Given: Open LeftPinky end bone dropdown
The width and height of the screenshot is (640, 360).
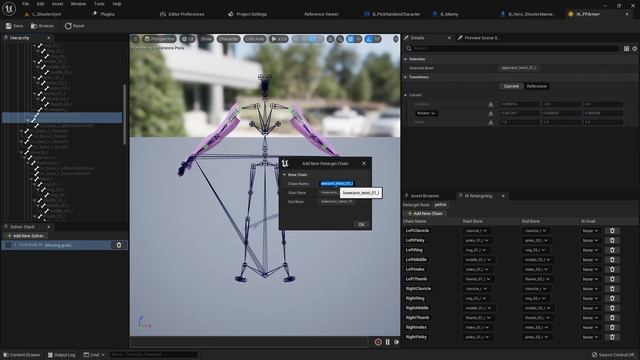Looking at the screenshot, I should pos(536,240).
